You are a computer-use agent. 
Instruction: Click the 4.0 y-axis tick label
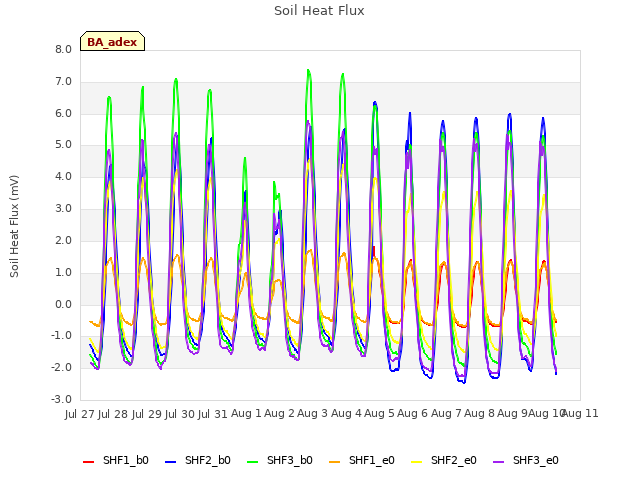click(x=64, y=177)
